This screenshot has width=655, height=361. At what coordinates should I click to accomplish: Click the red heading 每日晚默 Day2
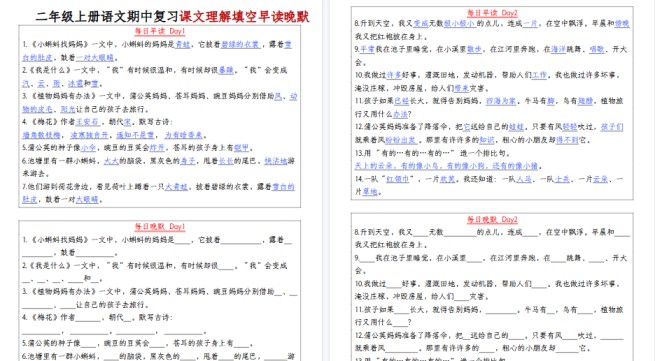[x=492, y=219]
